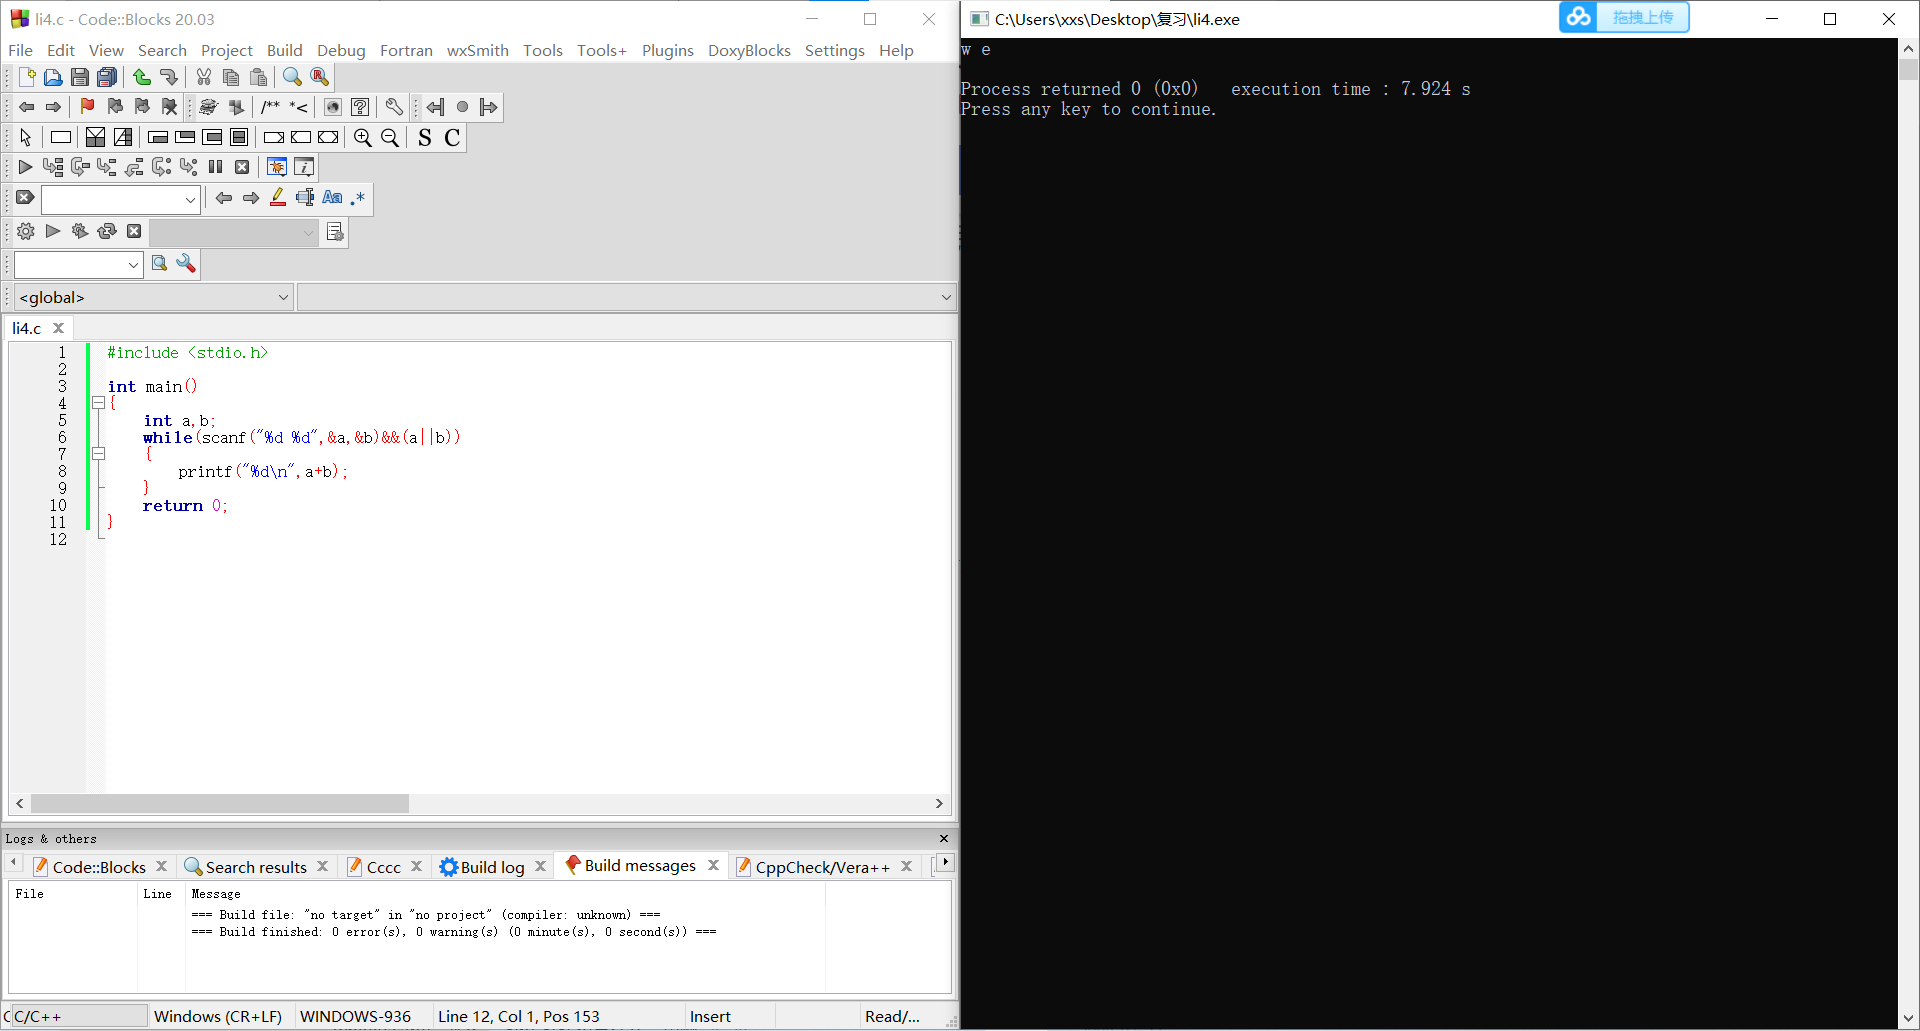Open debugging windows bug icon
This screenshot has width=1920, height=1031.
[x=277, y=167]
